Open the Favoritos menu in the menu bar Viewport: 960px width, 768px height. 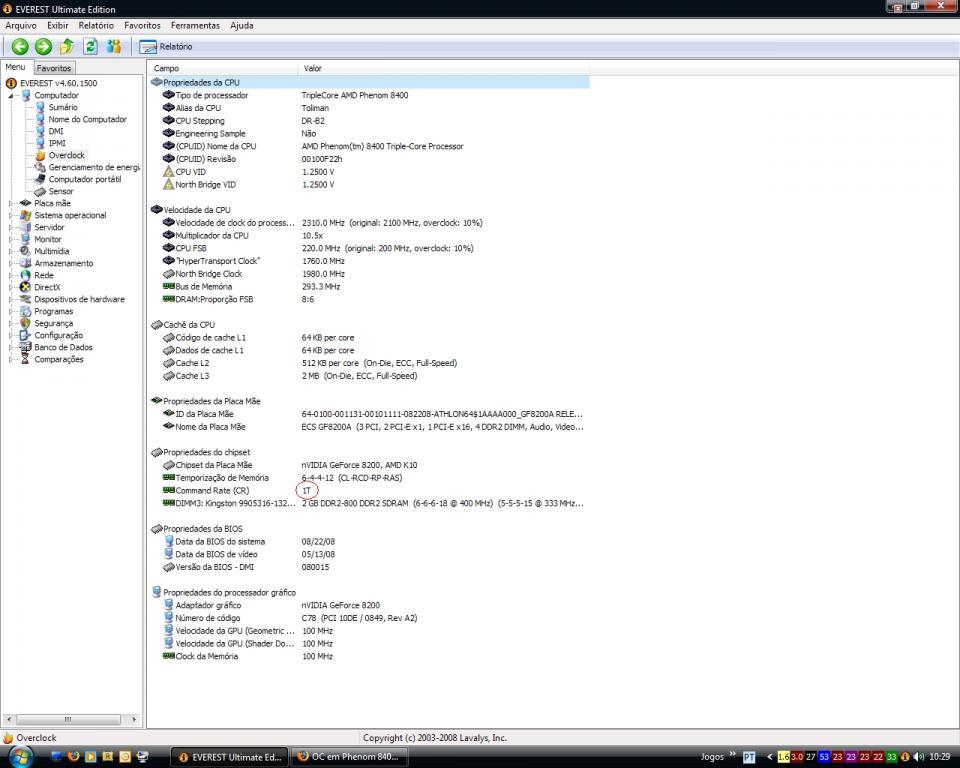point(142,26)
